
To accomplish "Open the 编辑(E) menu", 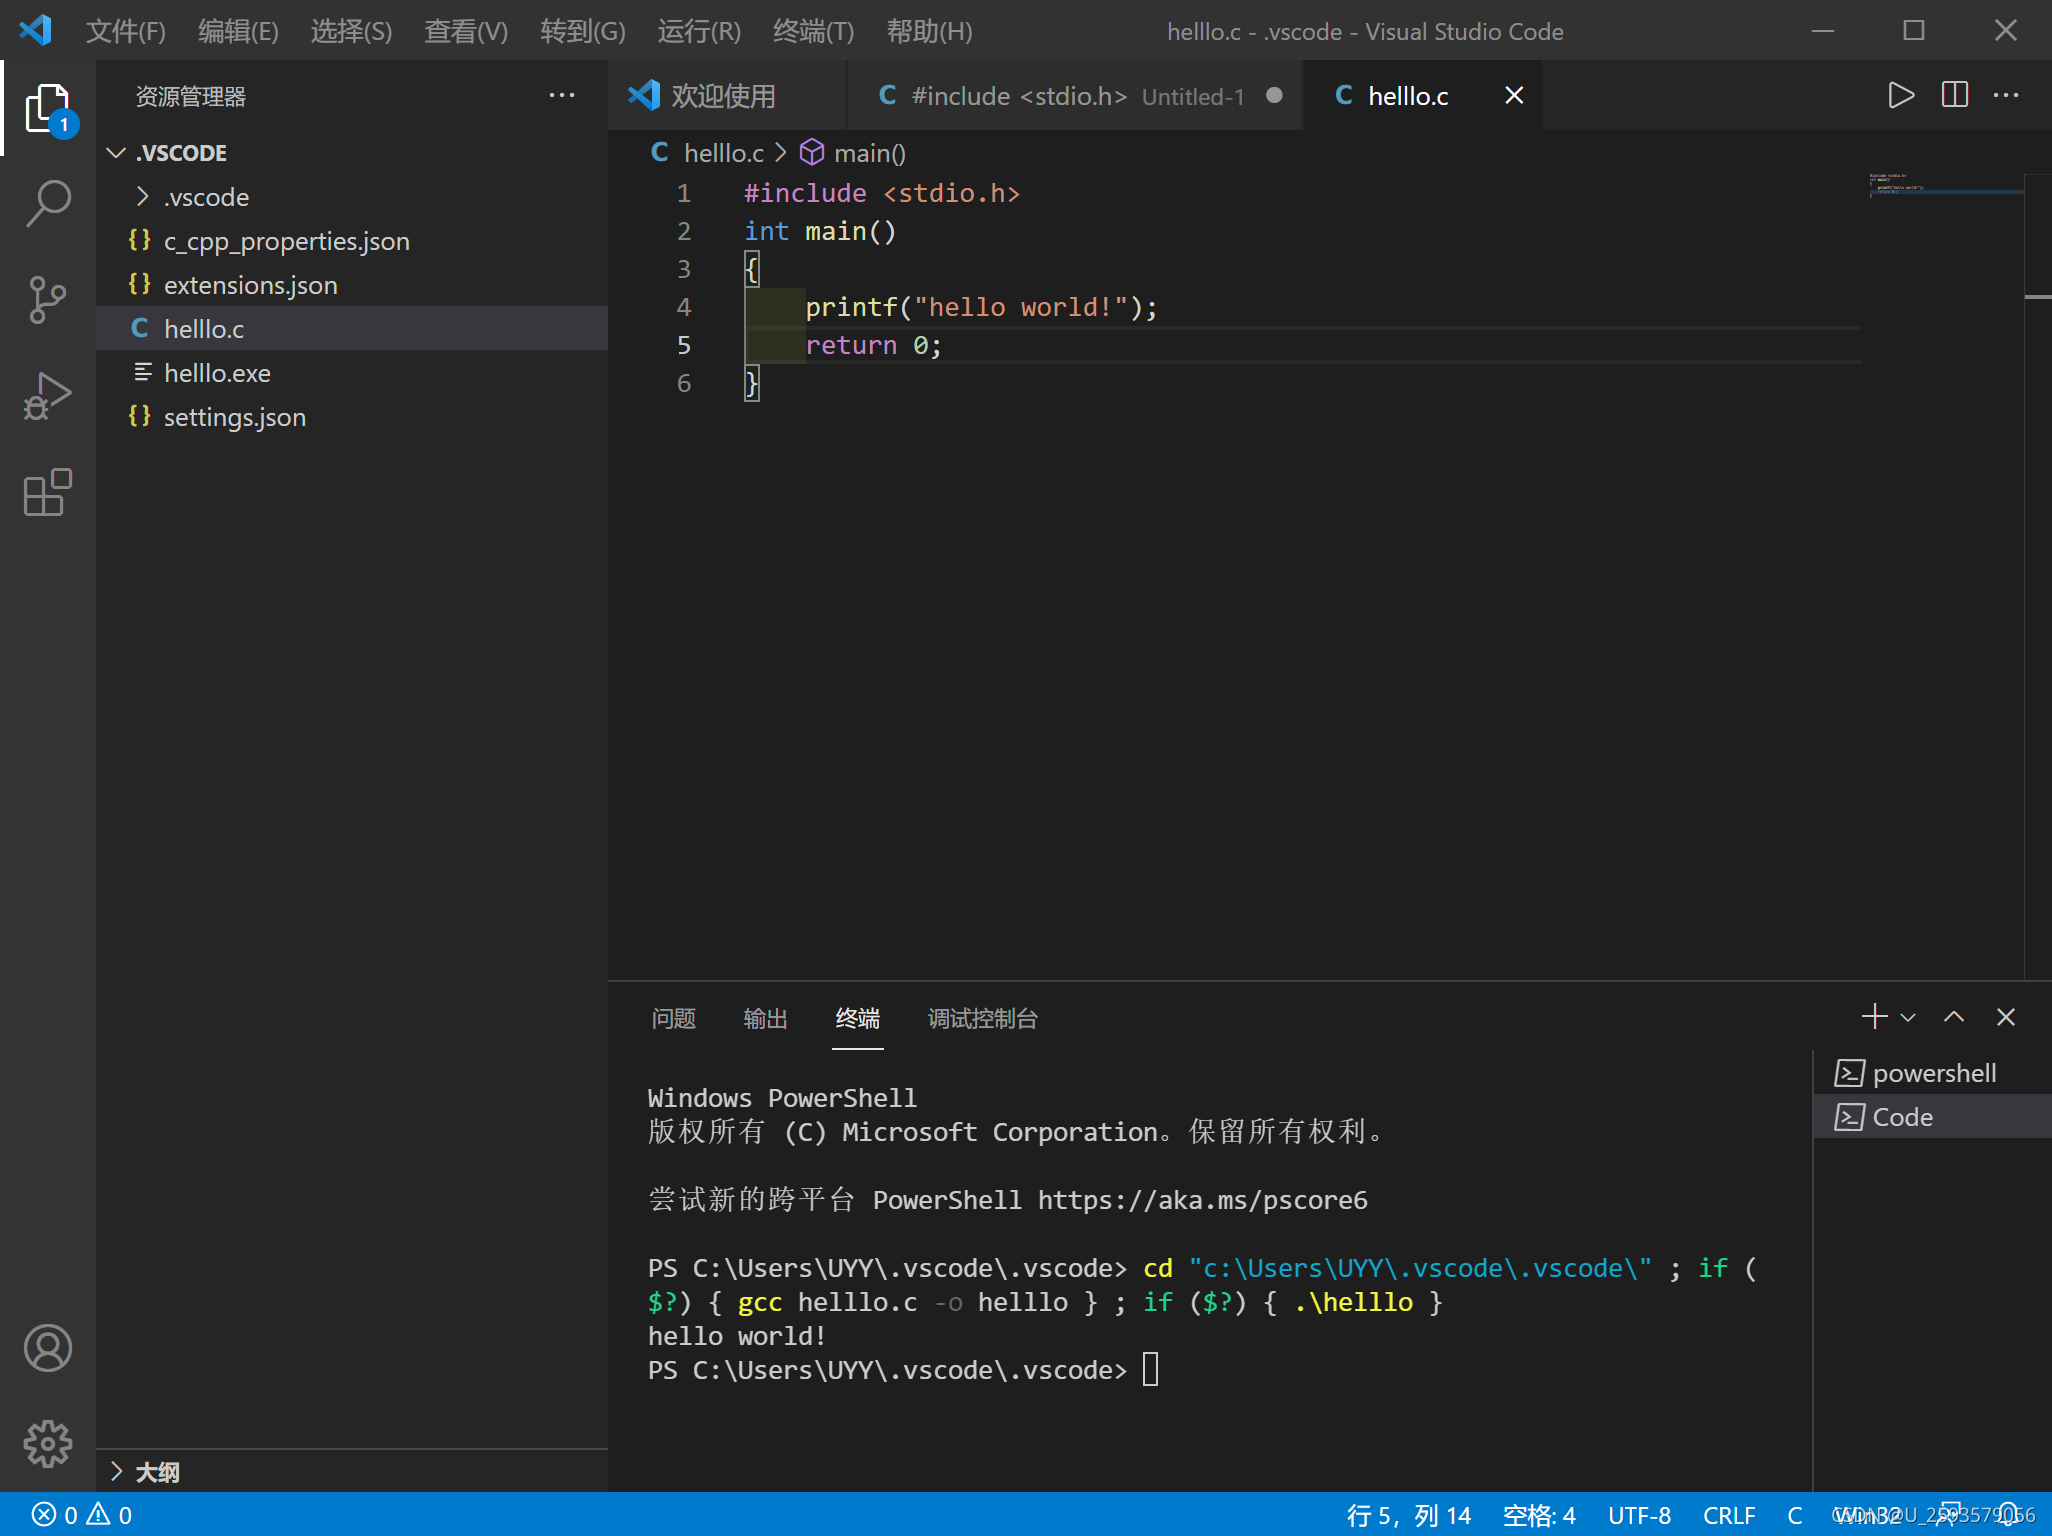I will (x=238, y=31).
